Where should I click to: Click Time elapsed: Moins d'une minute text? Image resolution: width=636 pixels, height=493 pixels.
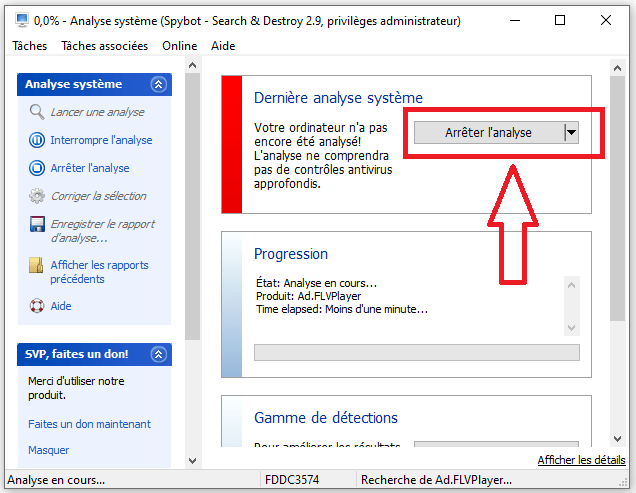[342, 309]
